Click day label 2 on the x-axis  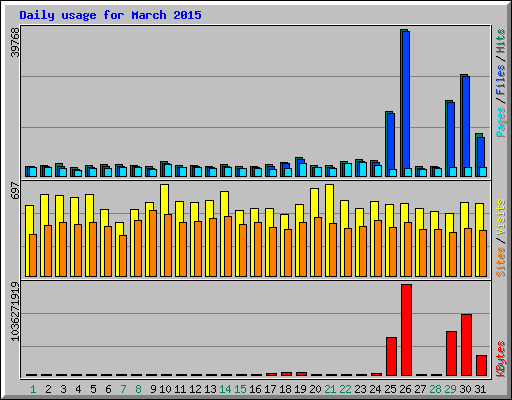point(48,389)
